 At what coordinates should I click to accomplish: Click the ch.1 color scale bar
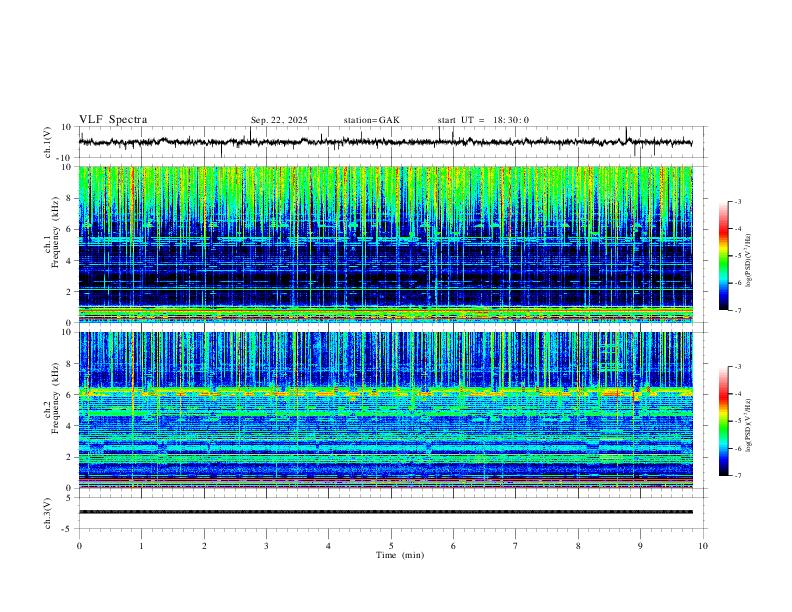724,256
